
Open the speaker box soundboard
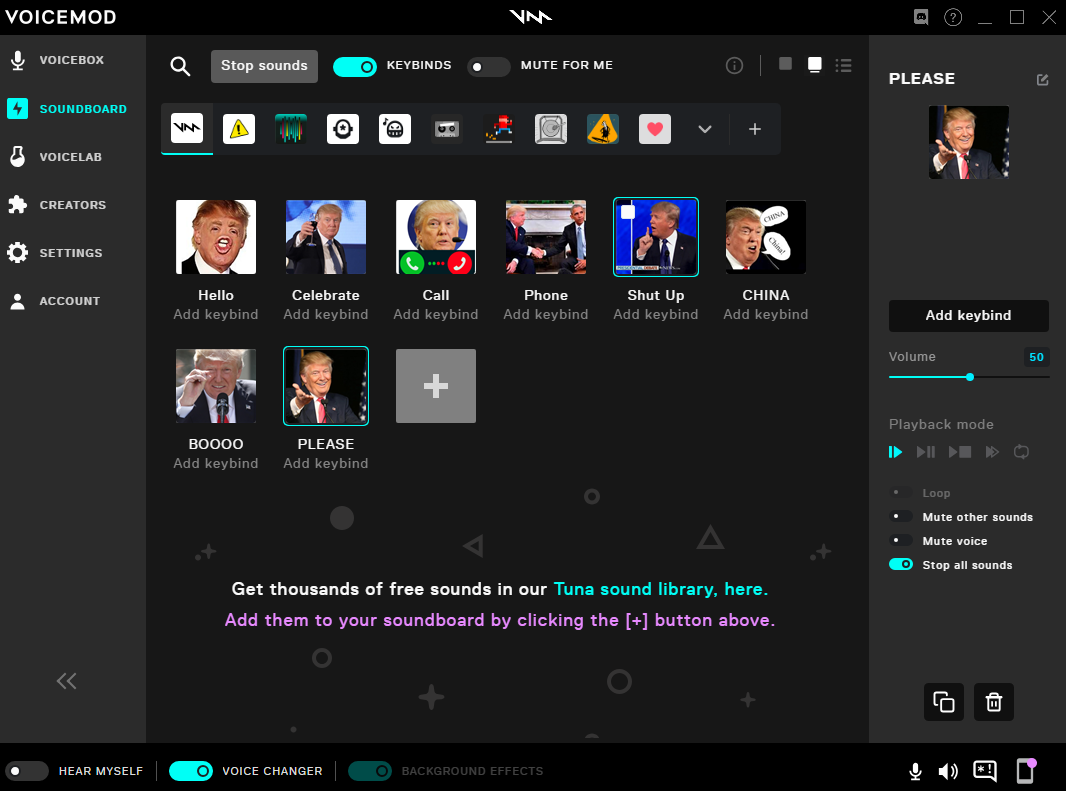click(551, 129)
